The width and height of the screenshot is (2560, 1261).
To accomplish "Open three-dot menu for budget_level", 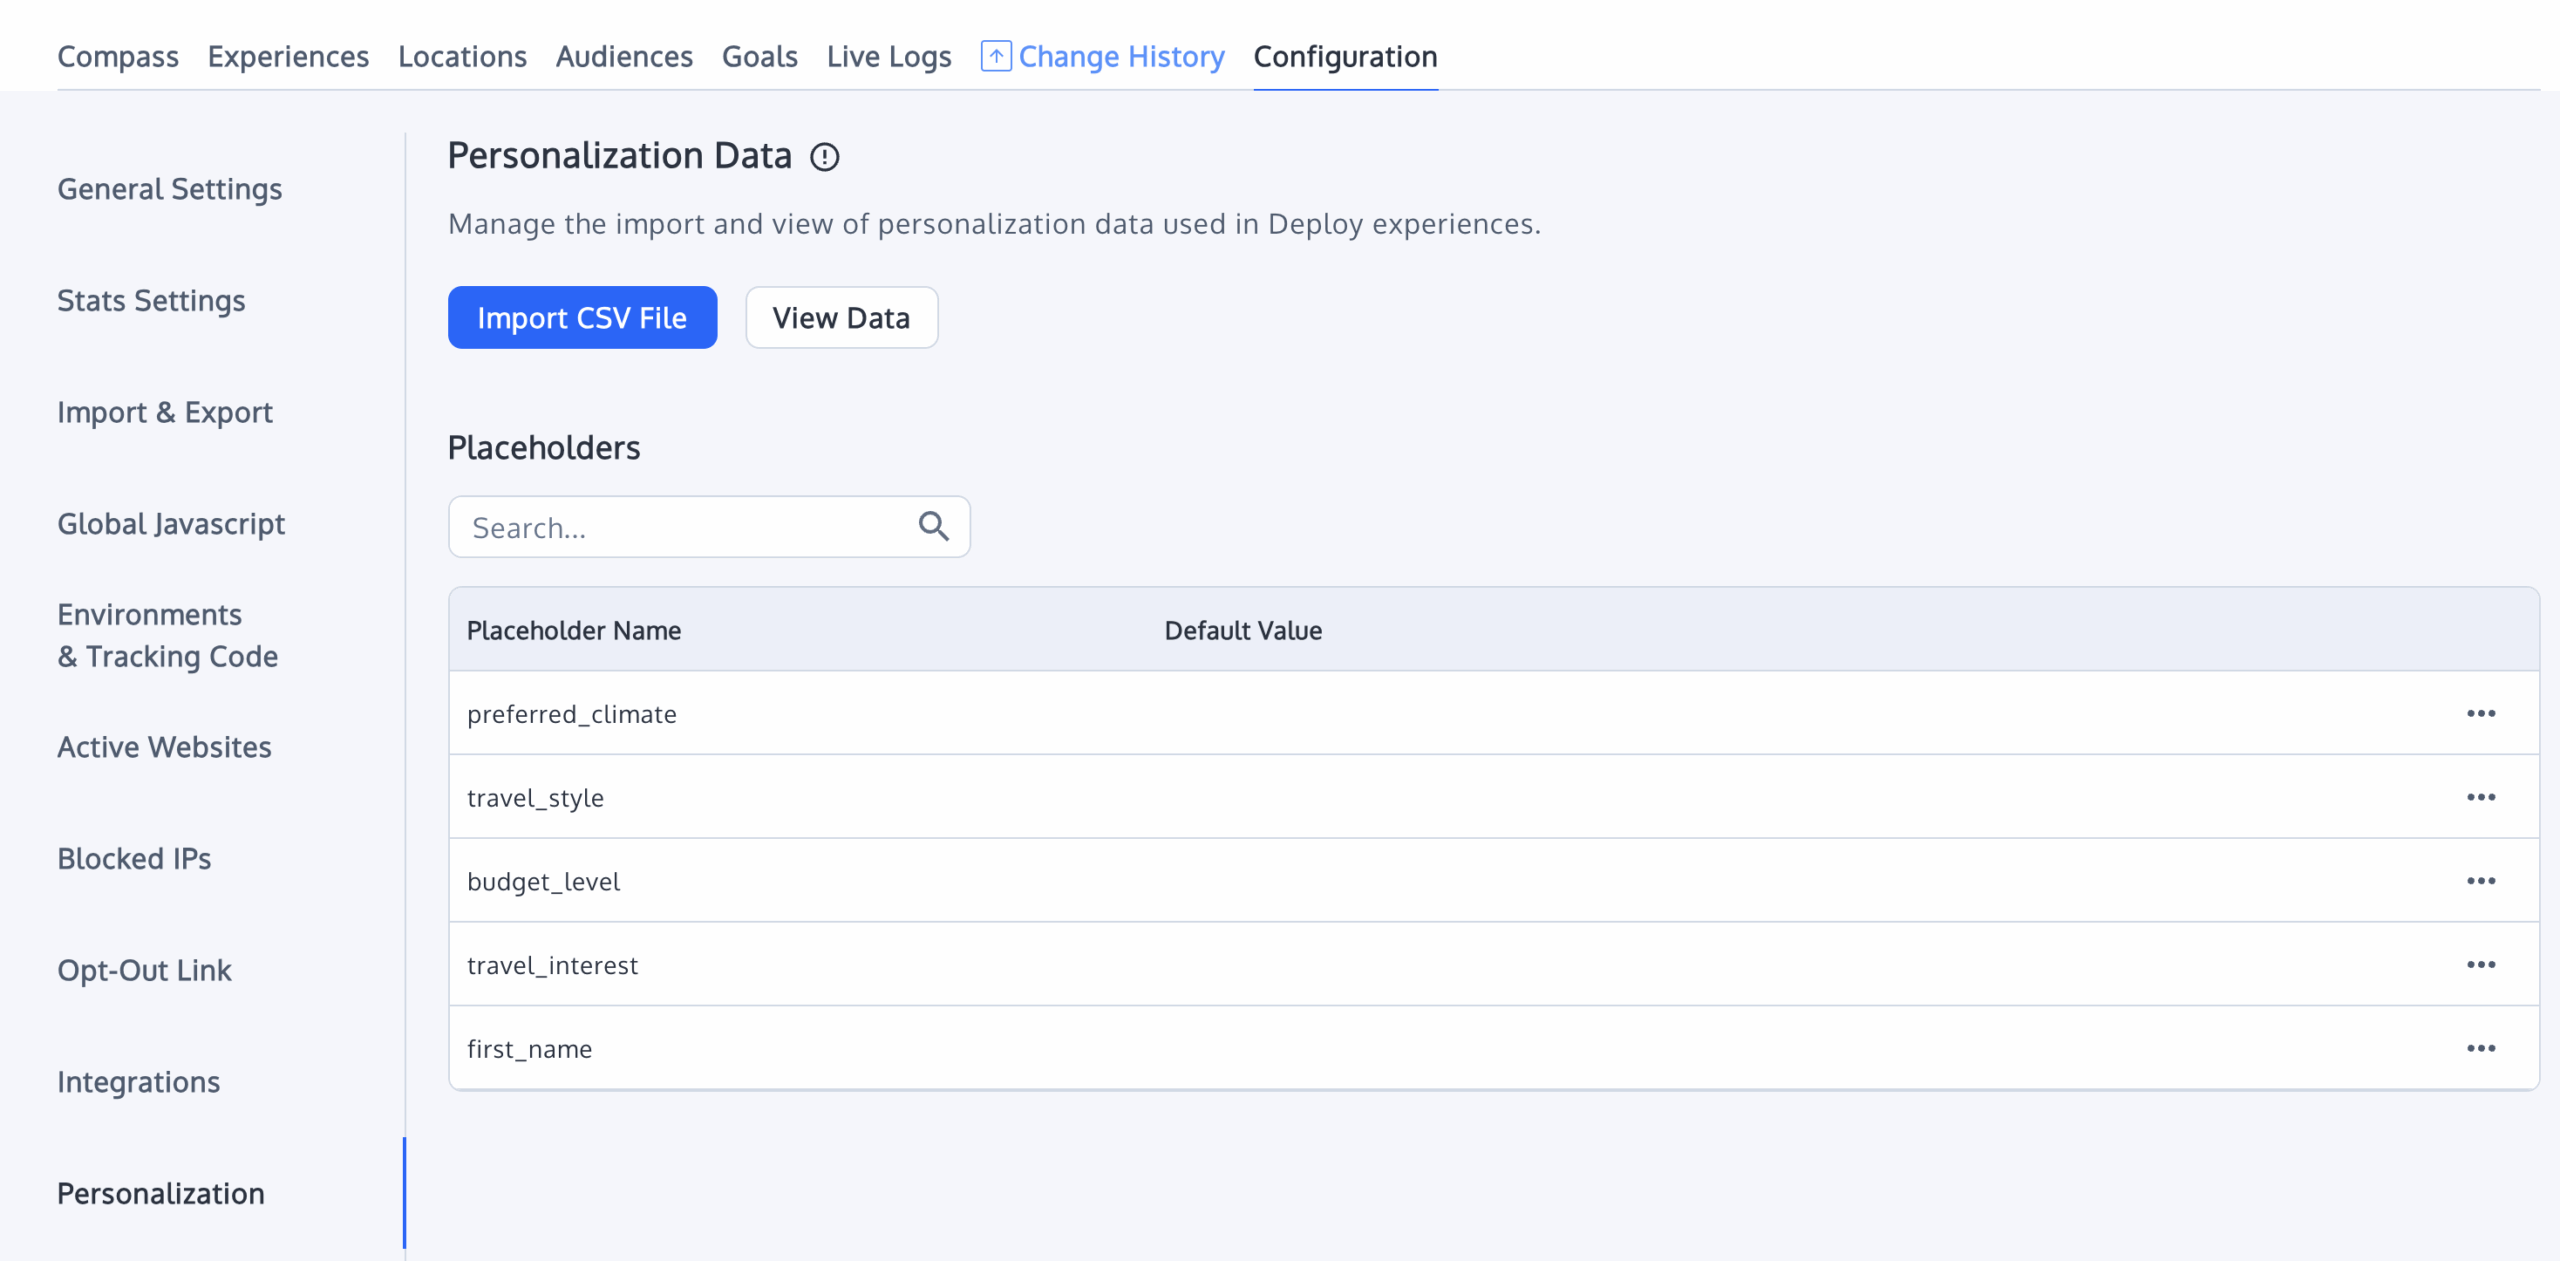I will (x=2480, y=881).
